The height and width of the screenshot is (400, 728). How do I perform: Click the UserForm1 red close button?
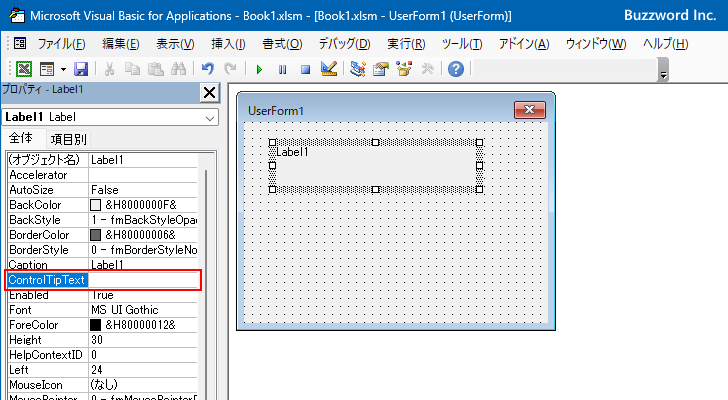click(x=530, y=110)
